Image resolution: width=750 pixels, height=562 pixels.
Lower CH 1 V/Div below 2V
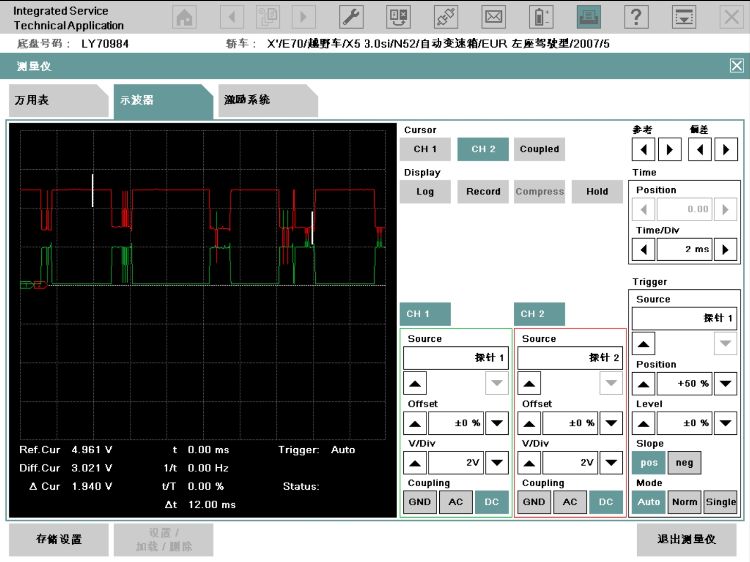(496, 463)
